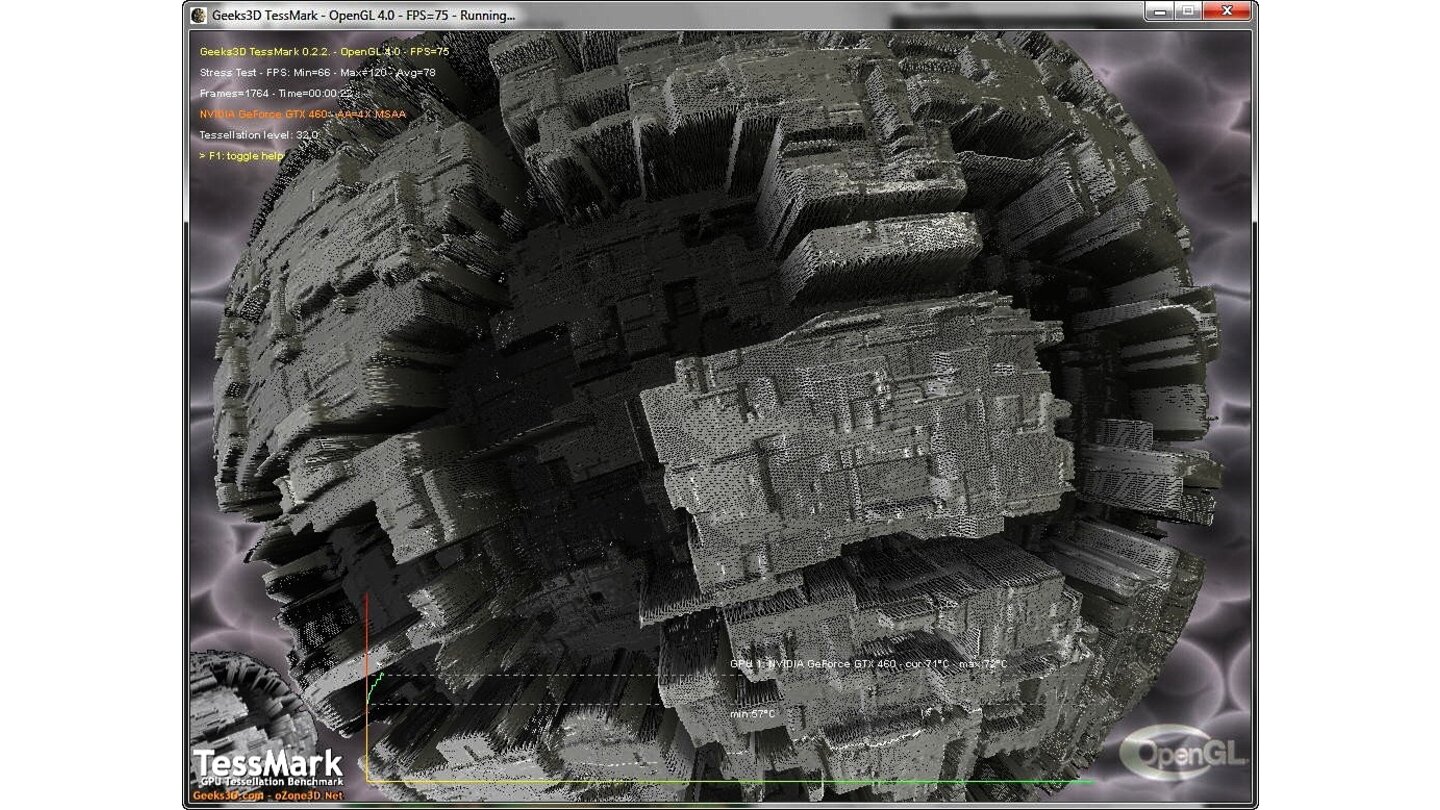Close the TessMark window
This screenshot has width=1440, height=810.
(1228, 11)
